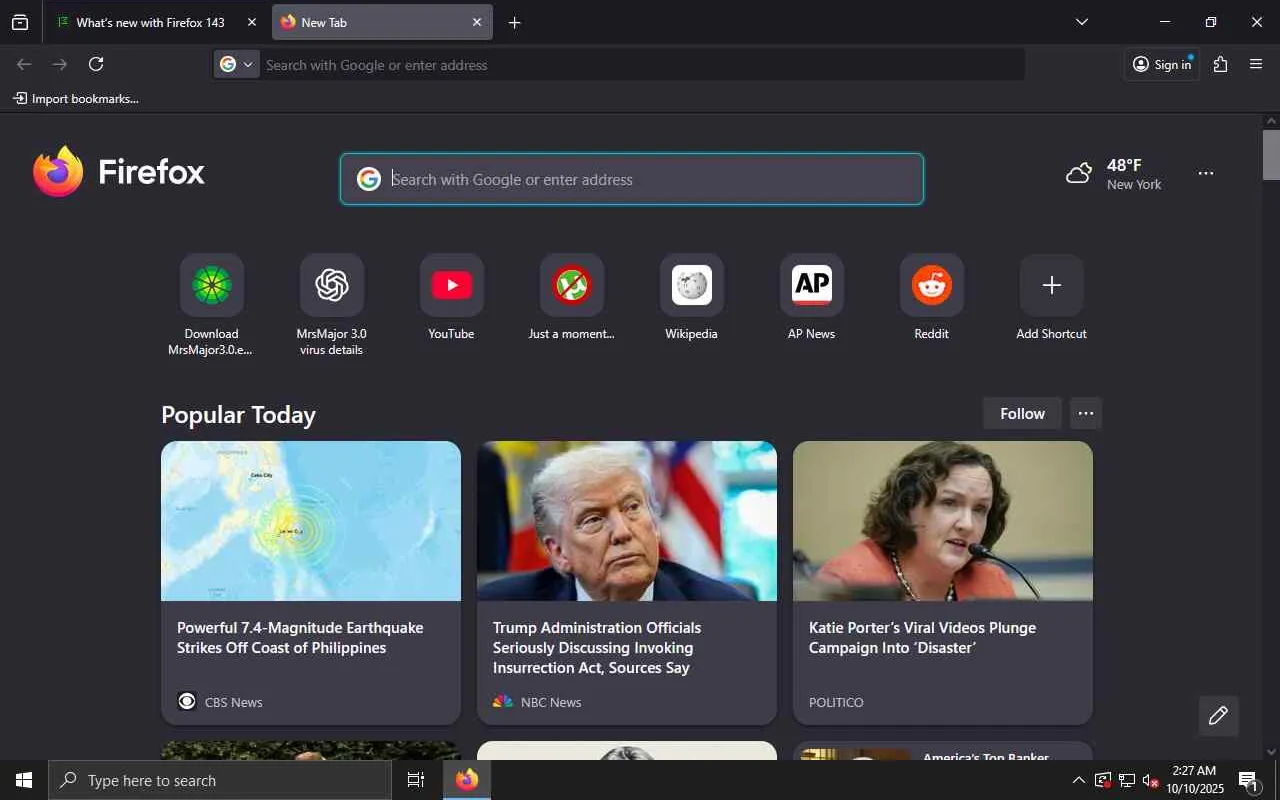Open the network status tray icon
The image size is (1280, 800).
[1127, 780]
